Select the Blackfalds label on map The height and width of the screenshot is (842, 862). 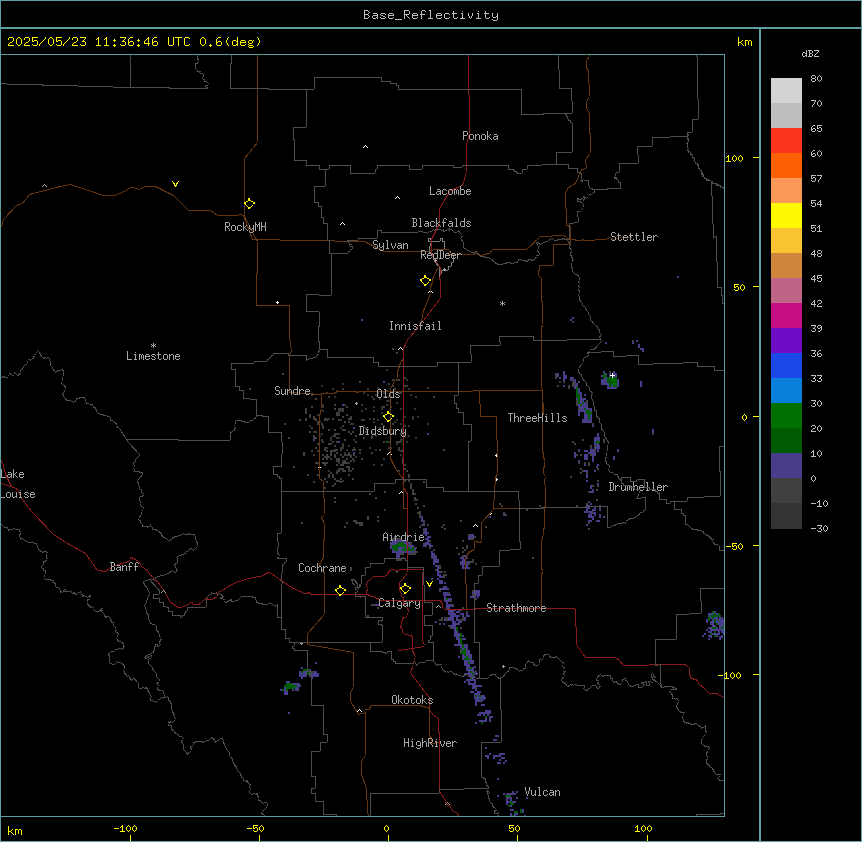(441, 223)
